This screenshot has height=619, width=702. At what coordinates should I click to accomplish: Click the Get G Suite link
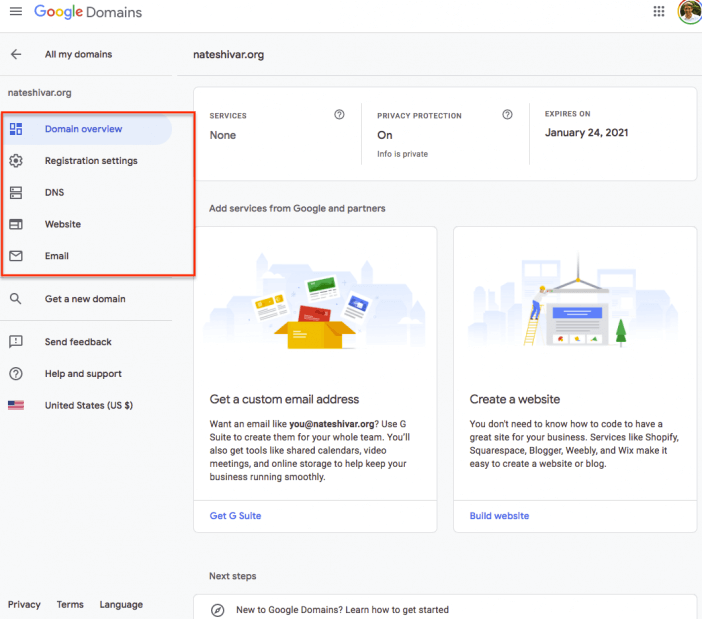[x=235, y=516]
